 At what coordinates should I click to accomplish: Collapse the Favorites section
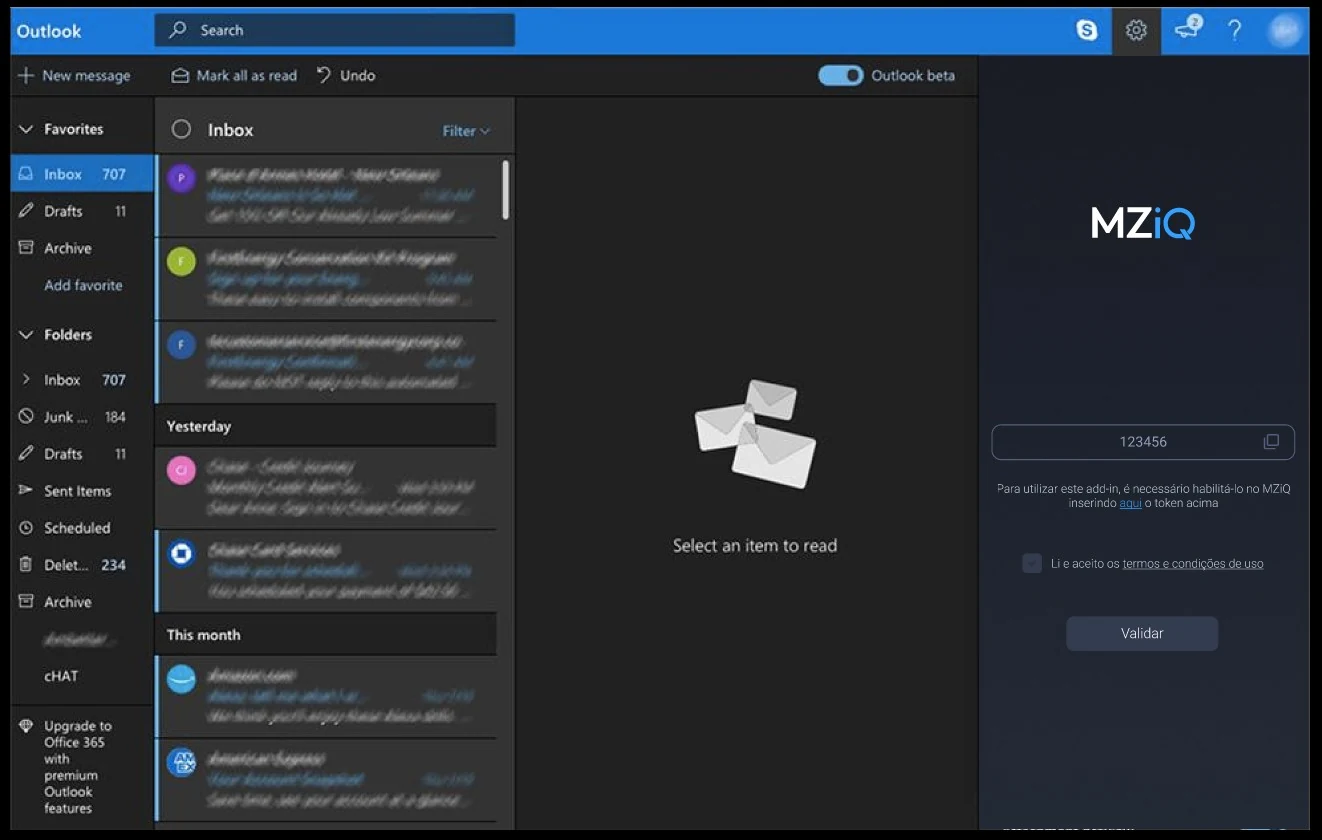(26, 129)
